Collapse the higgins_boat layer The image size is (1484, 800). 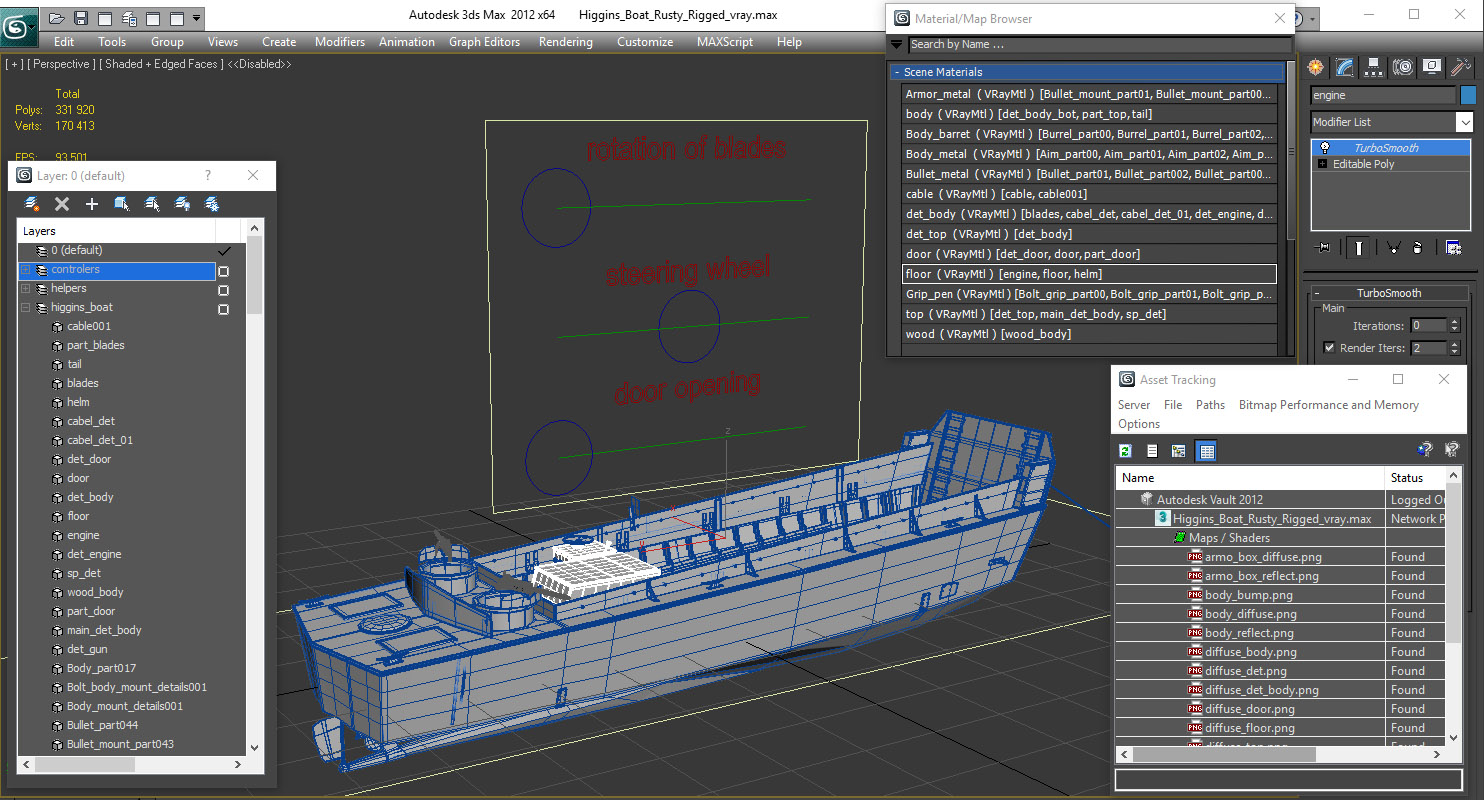click(x=25, y=308)
